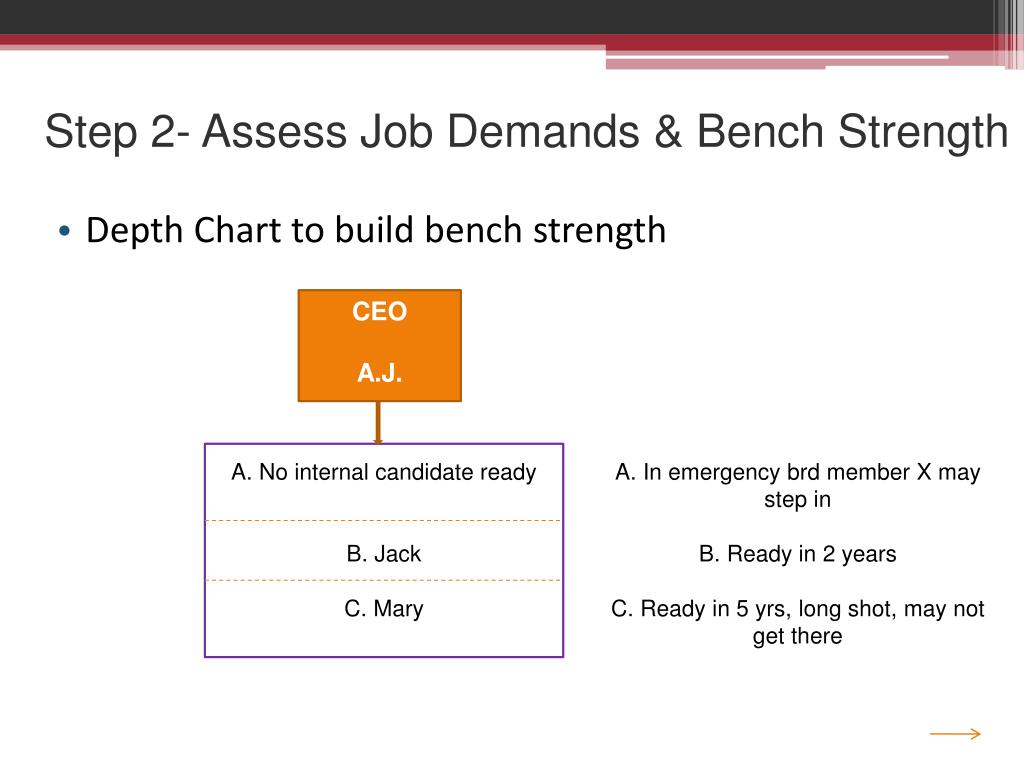
Task: Click the 'Ready in 5 yrs, long shot' note
Action: (x=797, y=622)
